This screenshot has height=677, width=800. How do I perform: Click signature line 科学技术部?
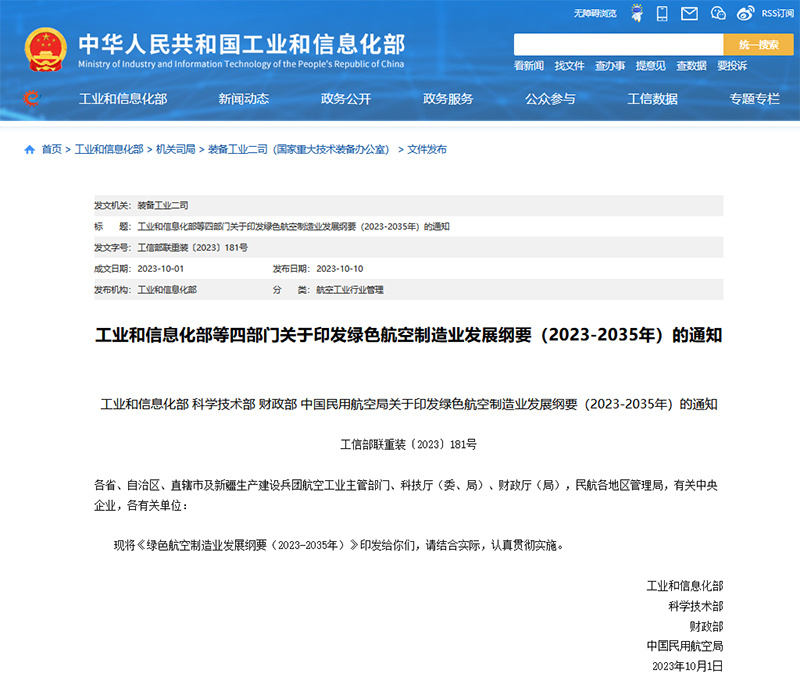tap(696, 606)
